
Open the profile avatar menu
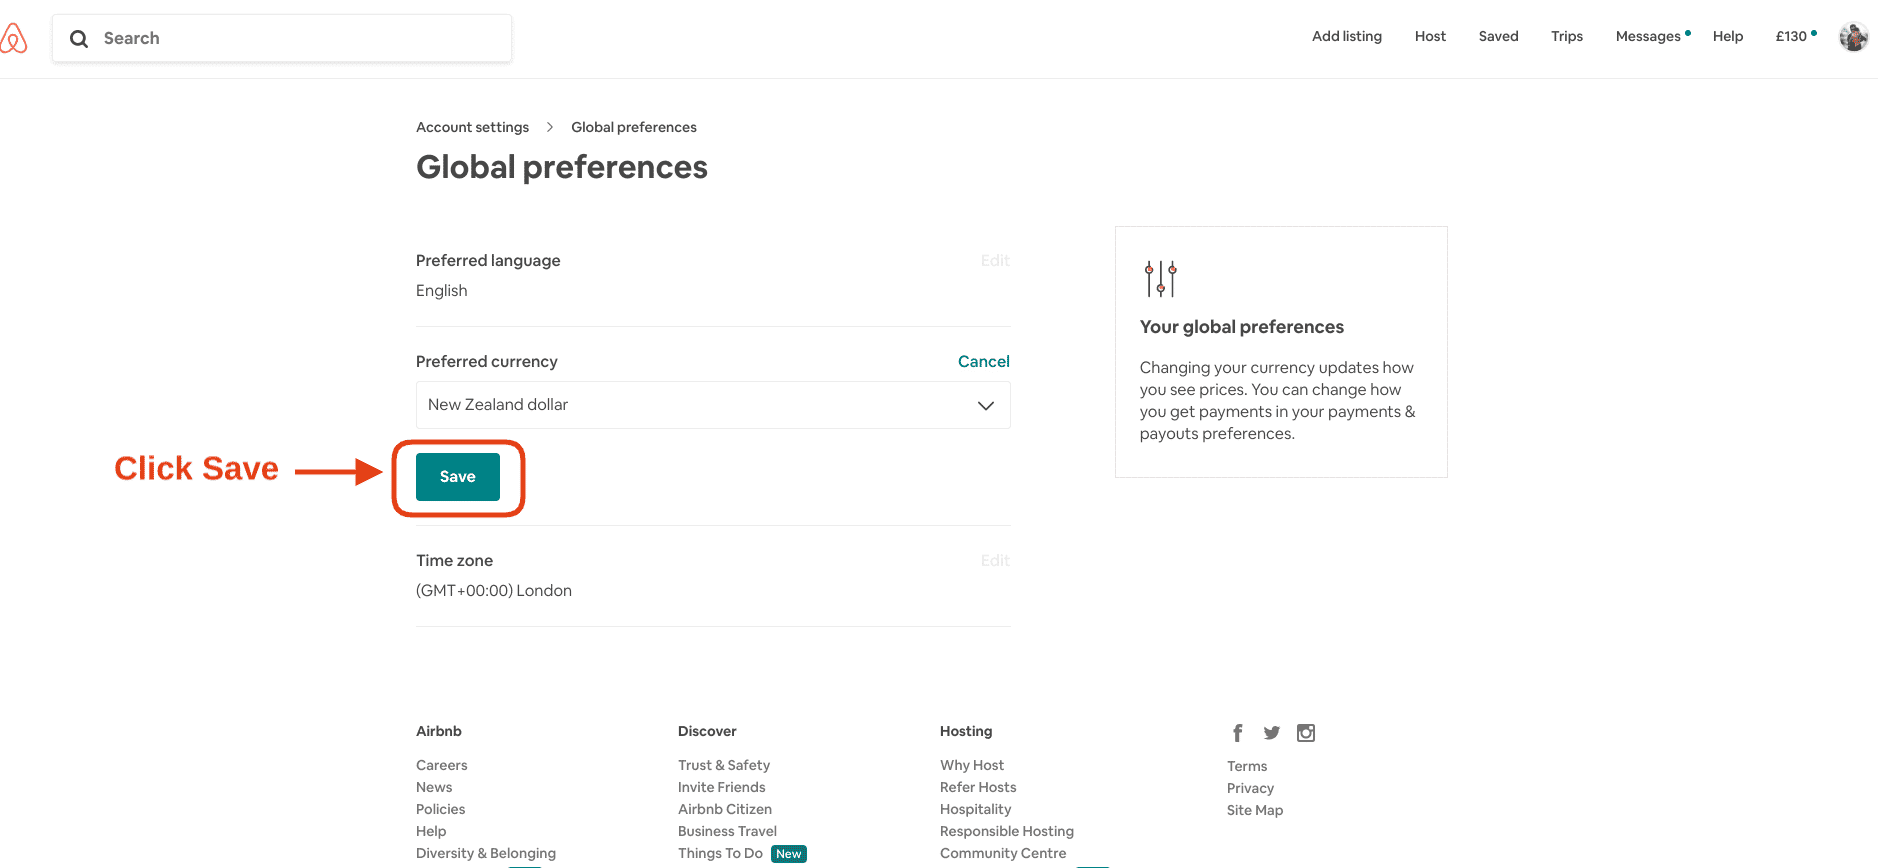1853,37
